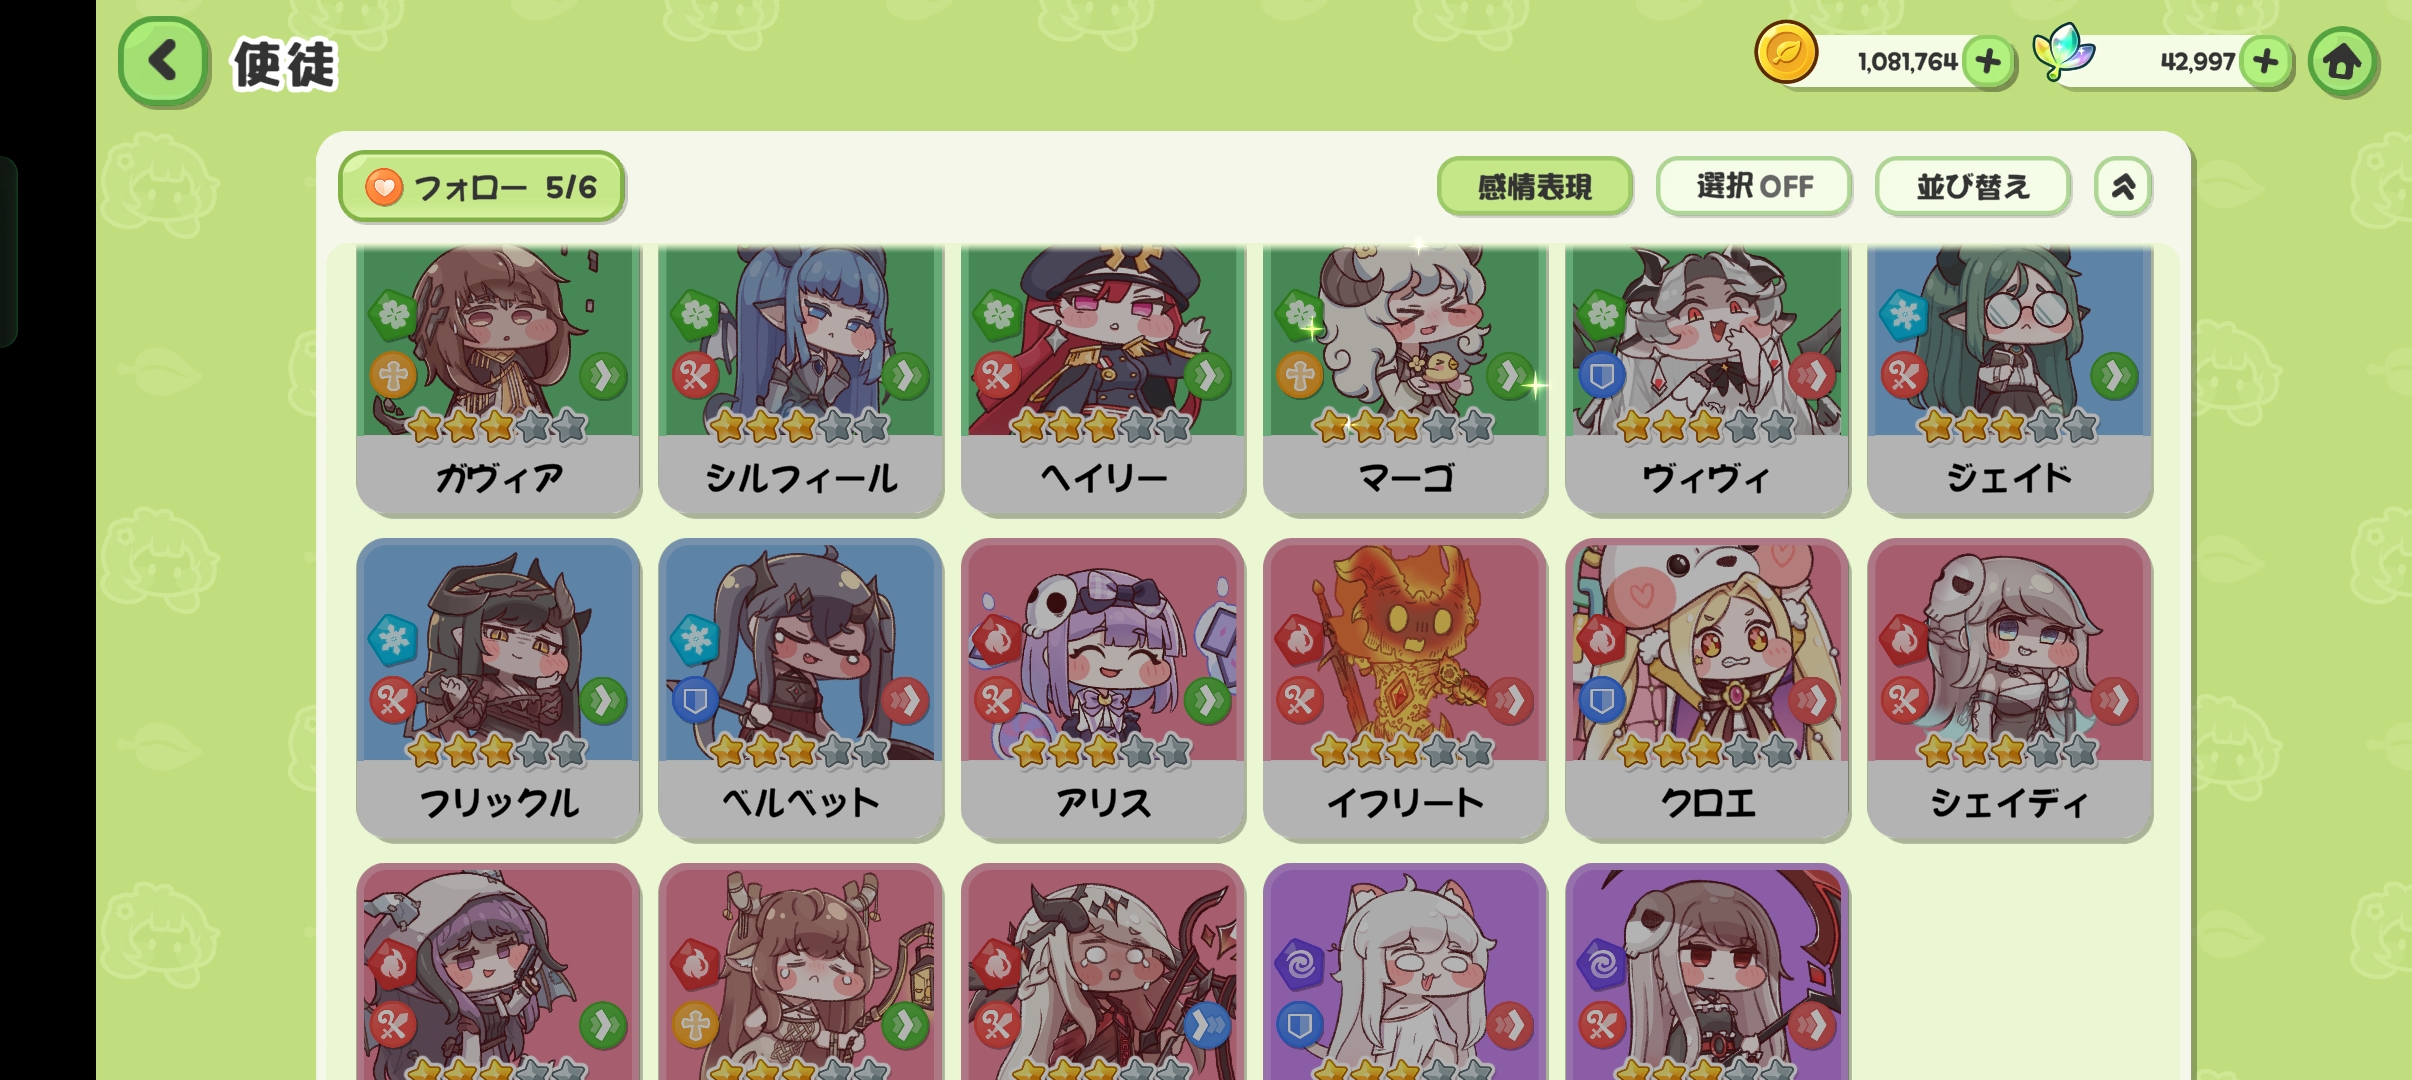Screen dimensions: 2412x1080
Task: Add gold coins with the plus button
Action: tap(1988, 62)
